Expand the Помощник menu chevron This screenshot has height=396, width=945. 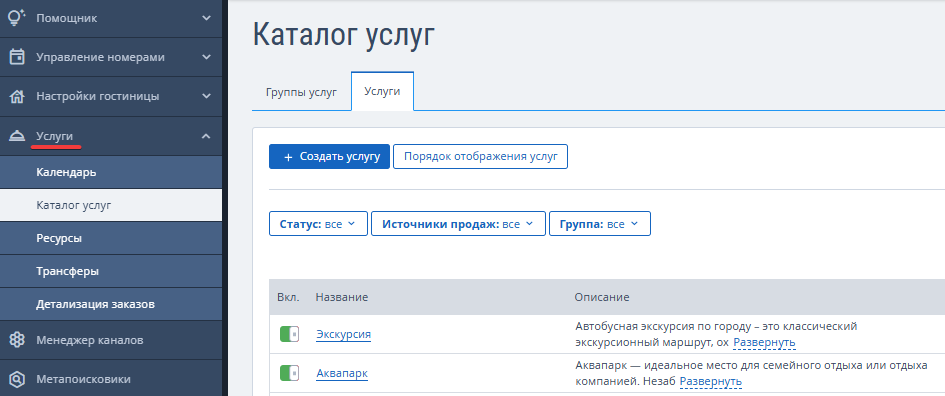pos(206,18)
